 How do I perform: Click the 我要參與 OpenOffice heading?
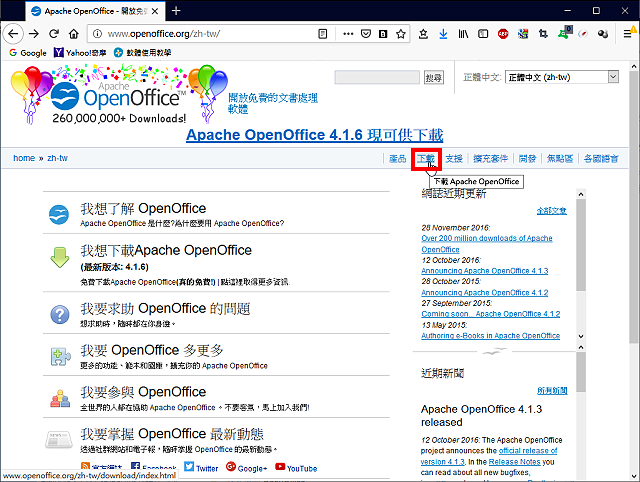tap(143, 392)
